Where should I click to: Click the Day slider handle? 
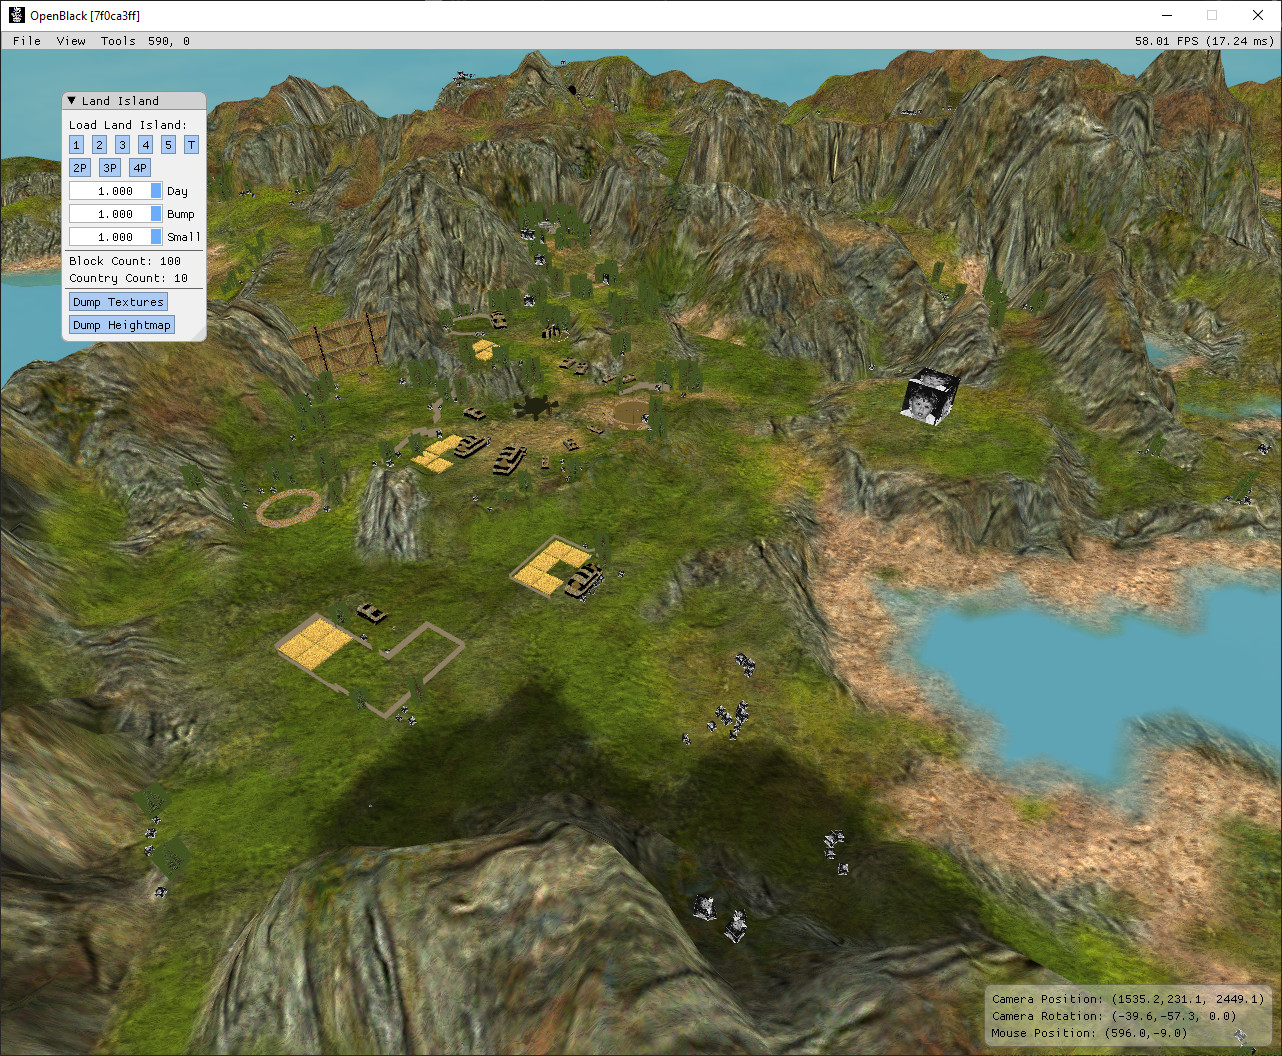[x=156, y=191]
